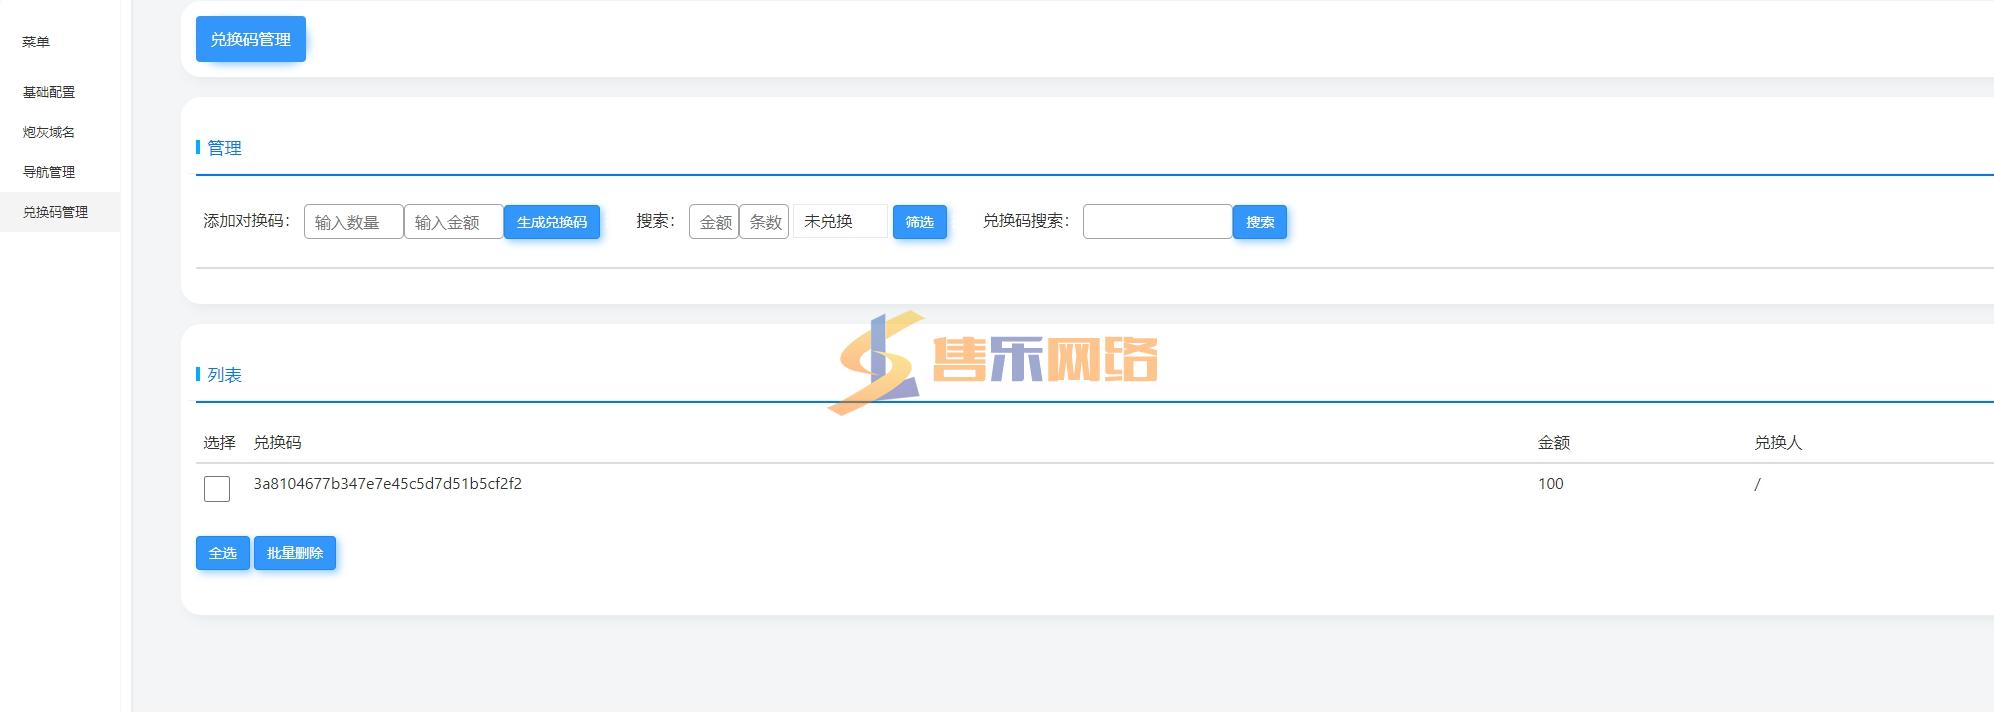This screenshot has width=1994, height=712.
Task: Go to 导航管理 in the sidebar
Action: 49,172
